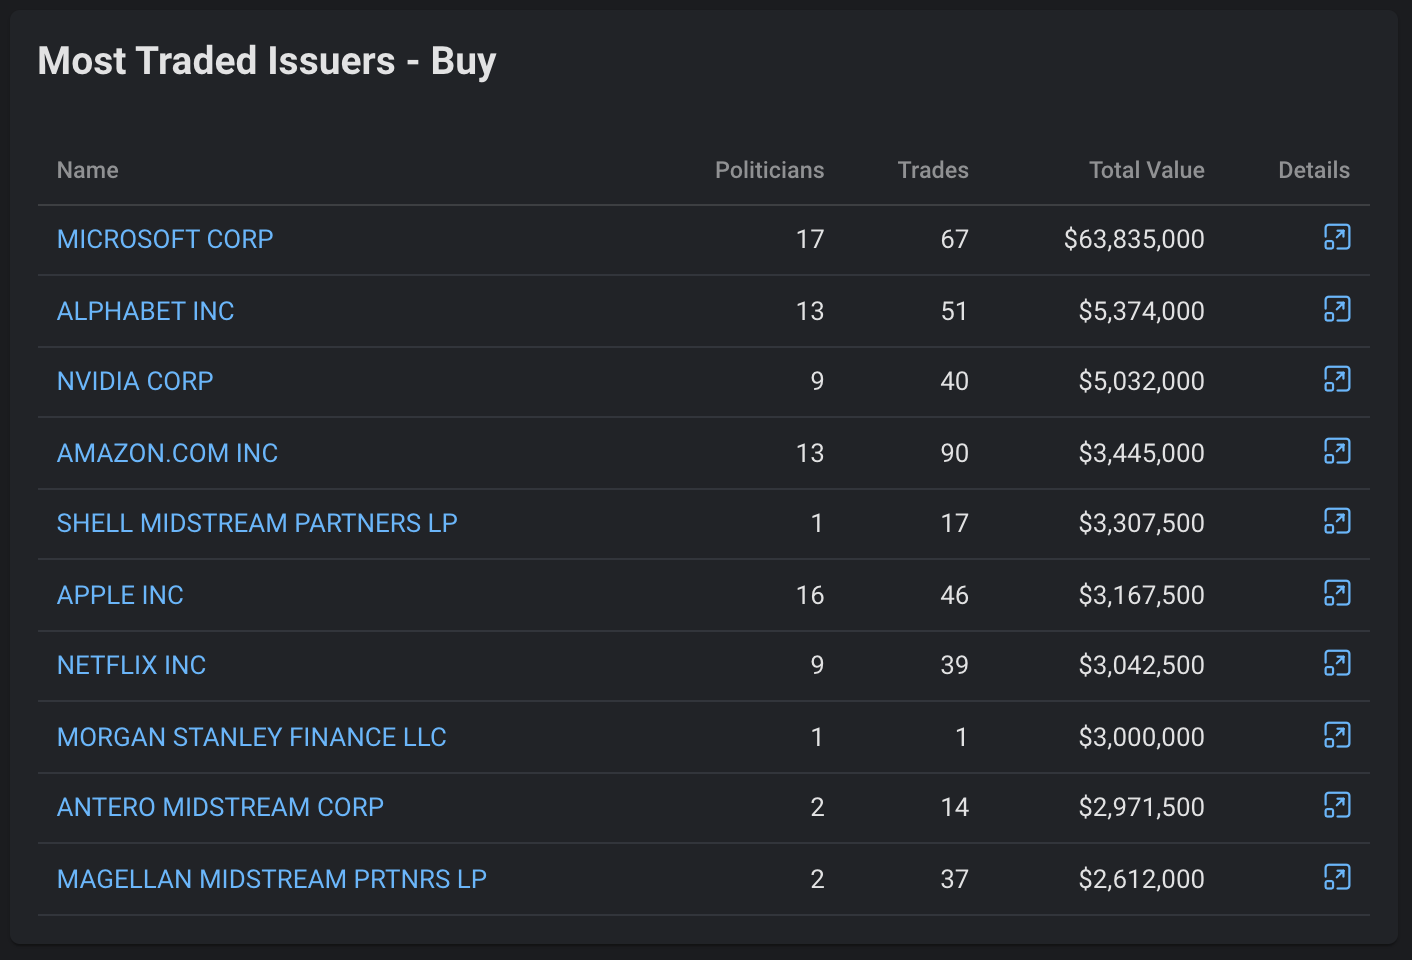Select the NETFLIX INC link
1412x960 pixels.
pyautogui.click(x=131, y=665)
